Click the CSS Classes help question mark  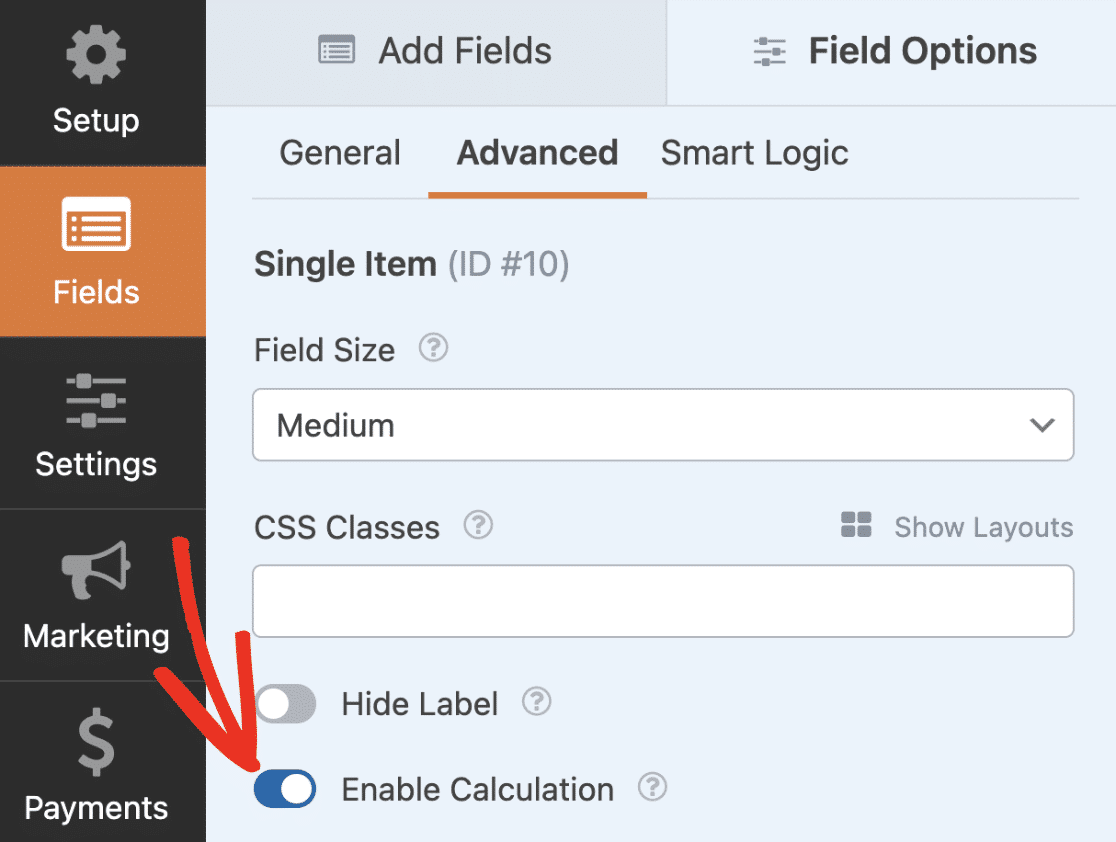pos(478,525)
